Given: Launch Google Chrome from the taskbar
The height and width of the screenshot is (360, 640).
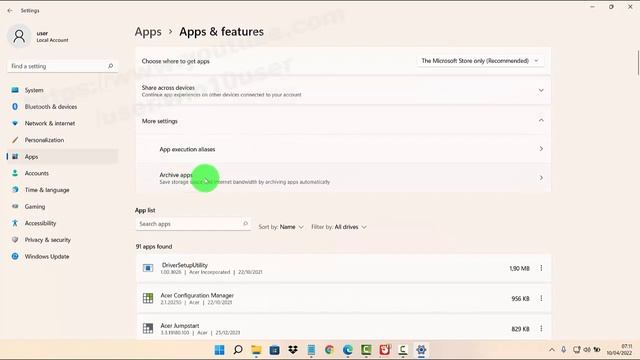Looking at the screenshot, I should [329, 350].
